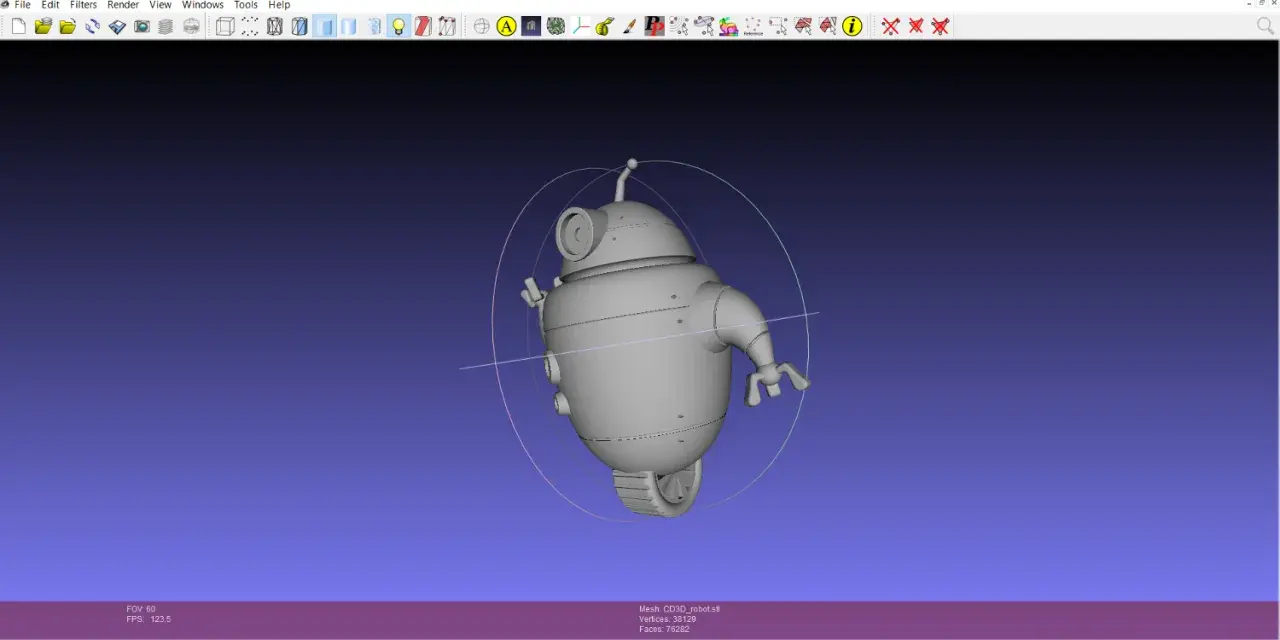Toggle flat shading cylinder icon
Screen dimensions: 1280x640
pos(348,26)
